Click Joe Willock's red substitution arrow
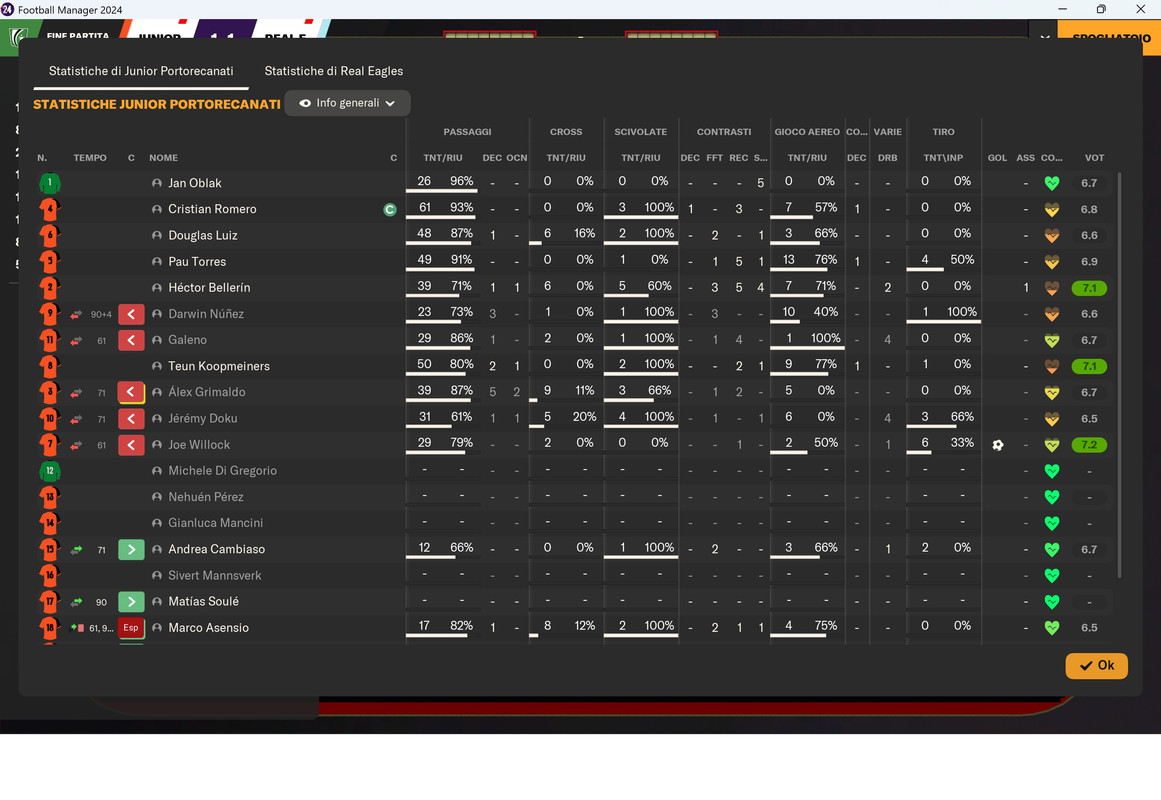 (131, 444)
